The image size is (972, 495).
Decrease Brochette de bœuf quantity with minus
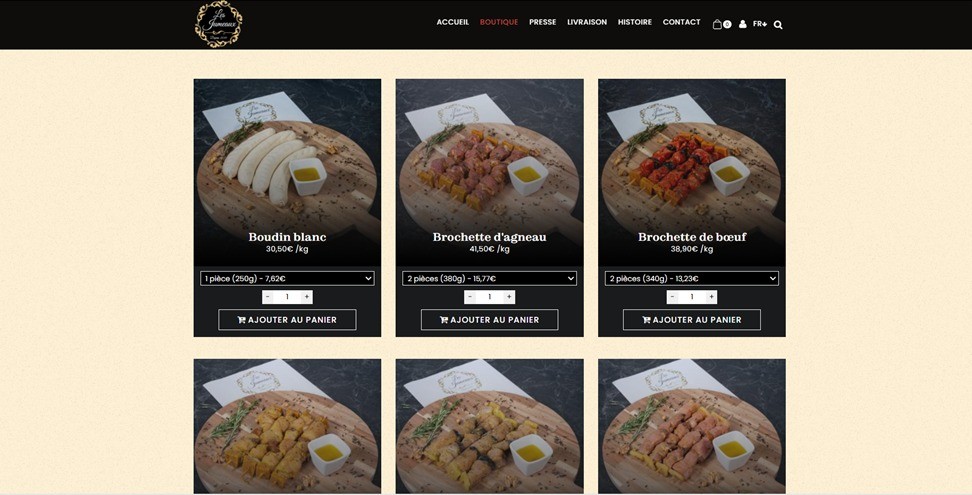click(673, 297)
